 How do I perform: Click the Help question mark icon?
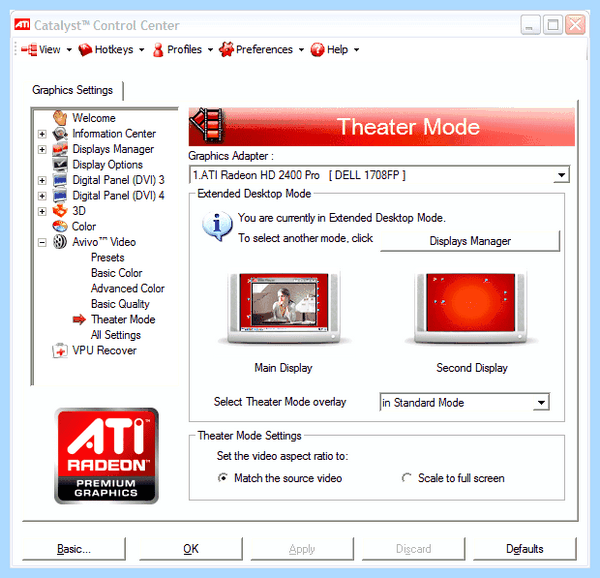click(318, 50)
